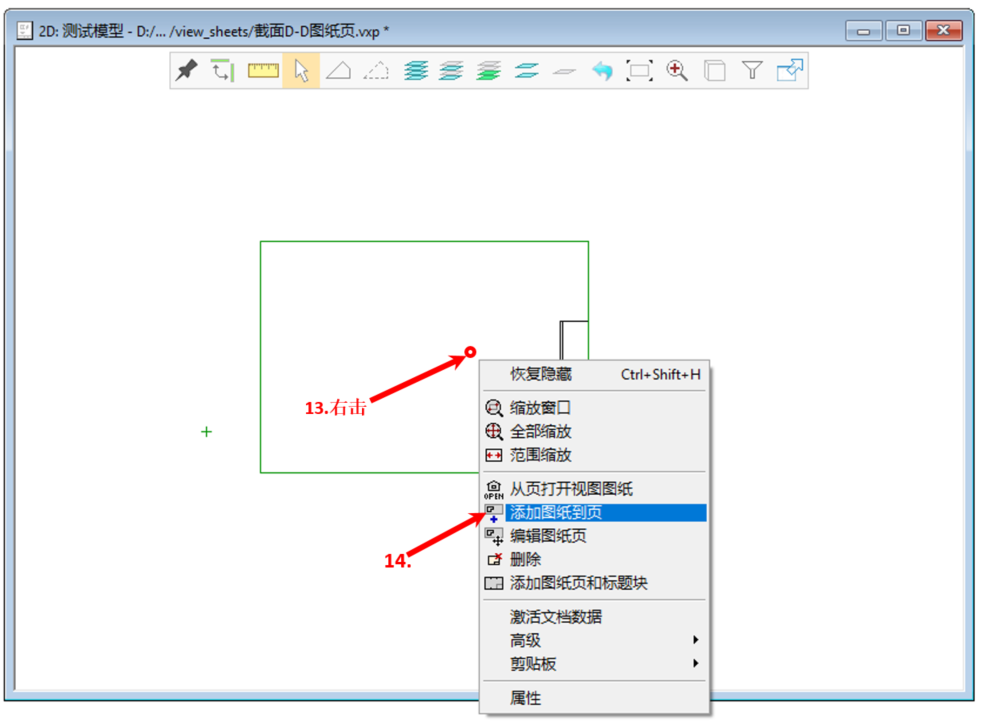Click the single gray layer icon
This screenshot has width=983, height=726.
(564, 71)
